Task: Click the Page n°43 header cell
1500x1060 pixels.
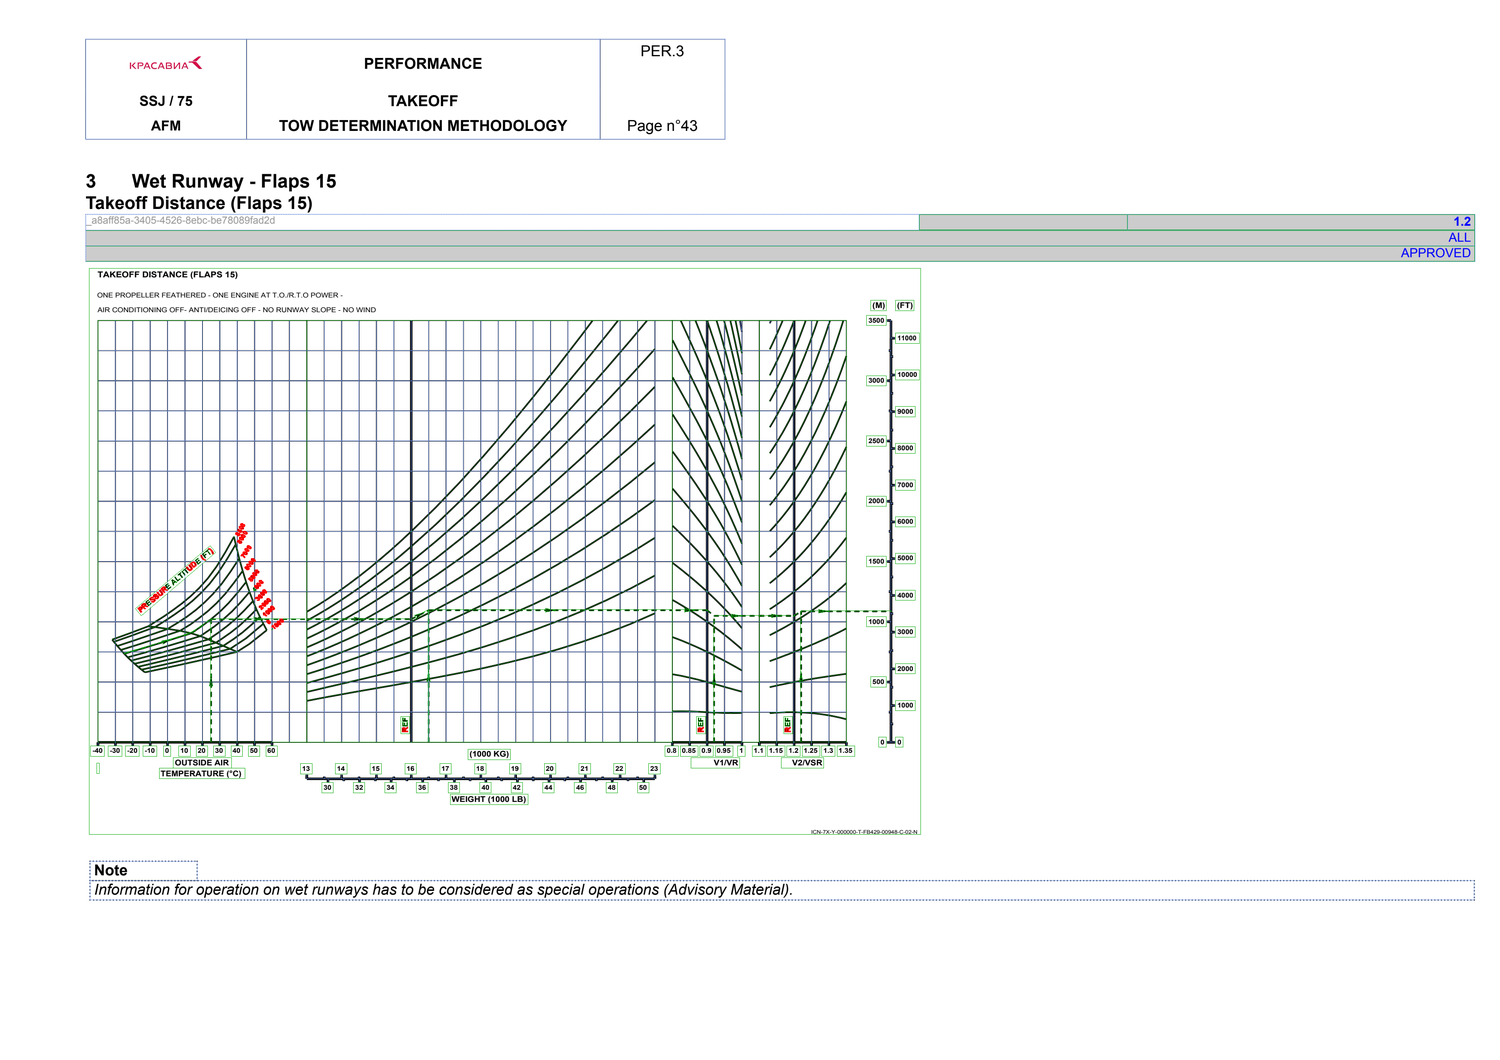Action: 662,126
